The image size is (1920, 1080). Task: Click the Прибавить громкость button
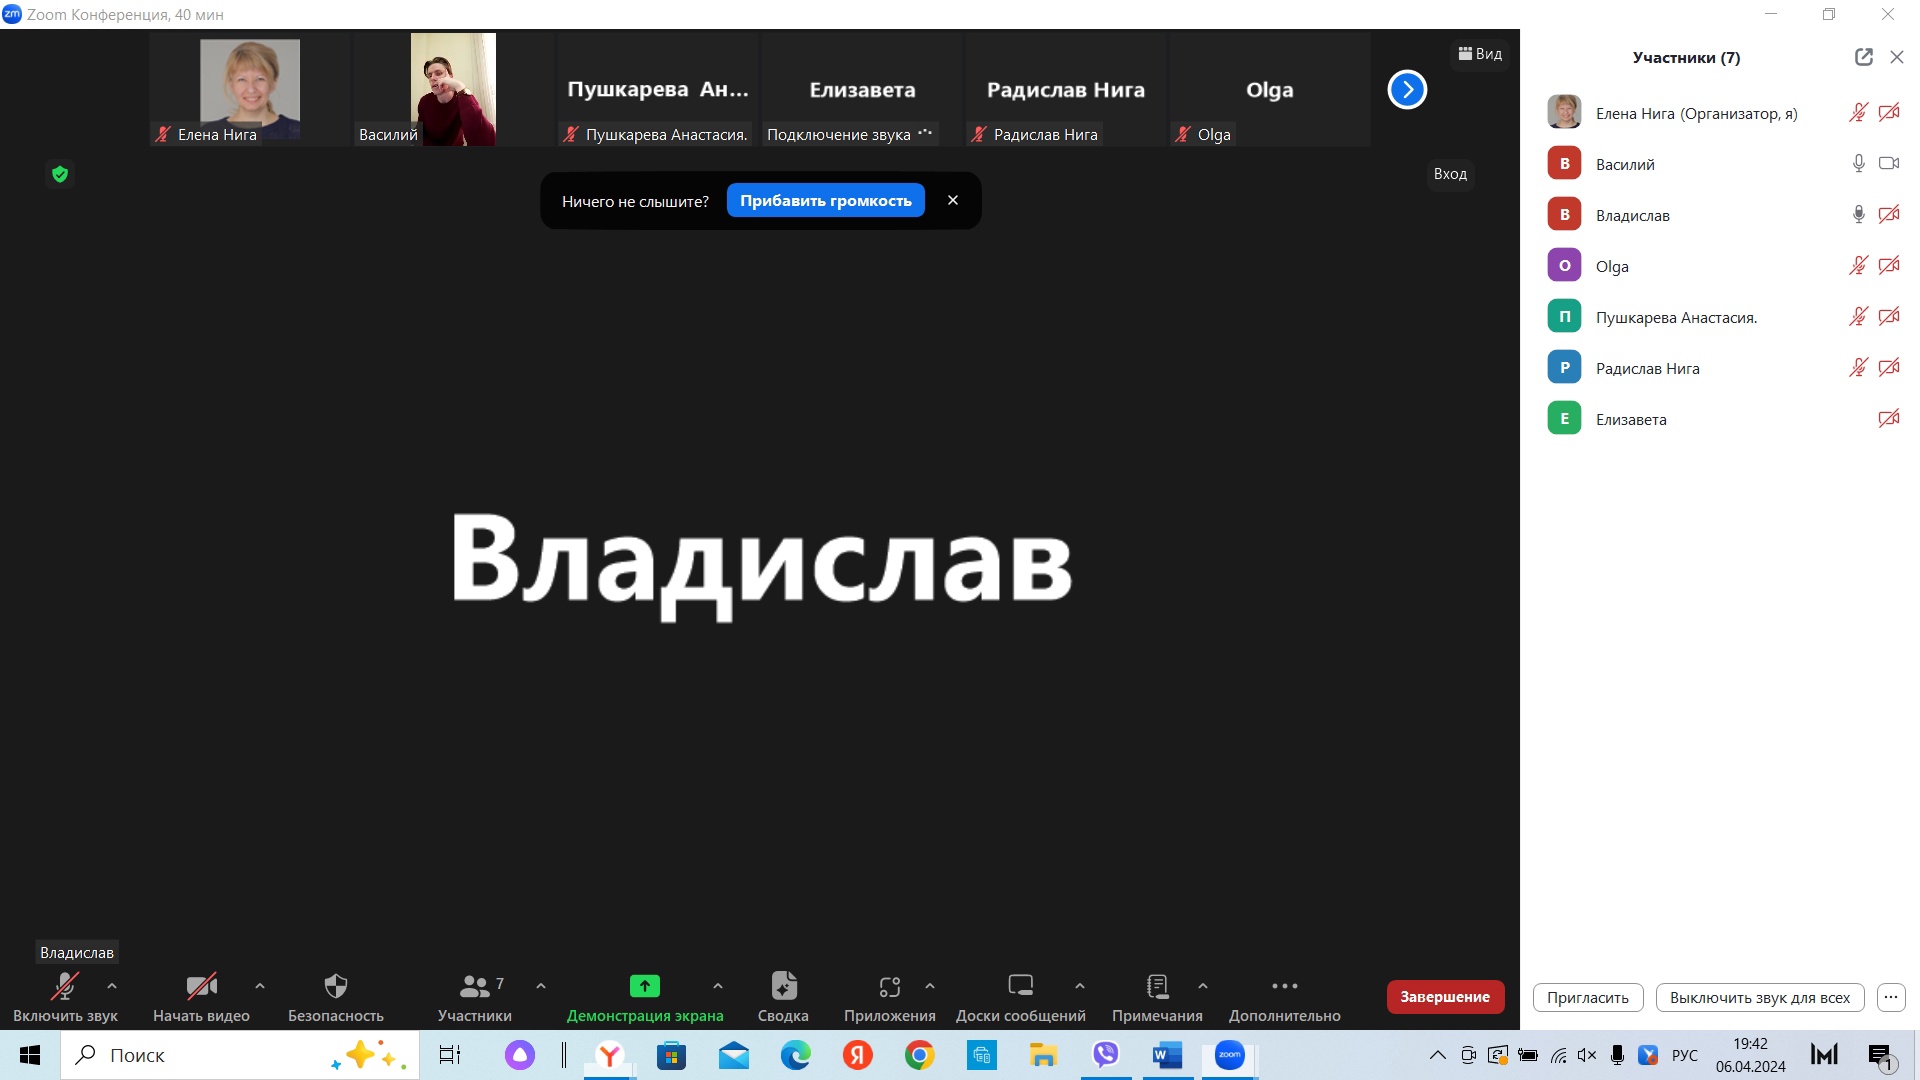[x=825, y=201]
